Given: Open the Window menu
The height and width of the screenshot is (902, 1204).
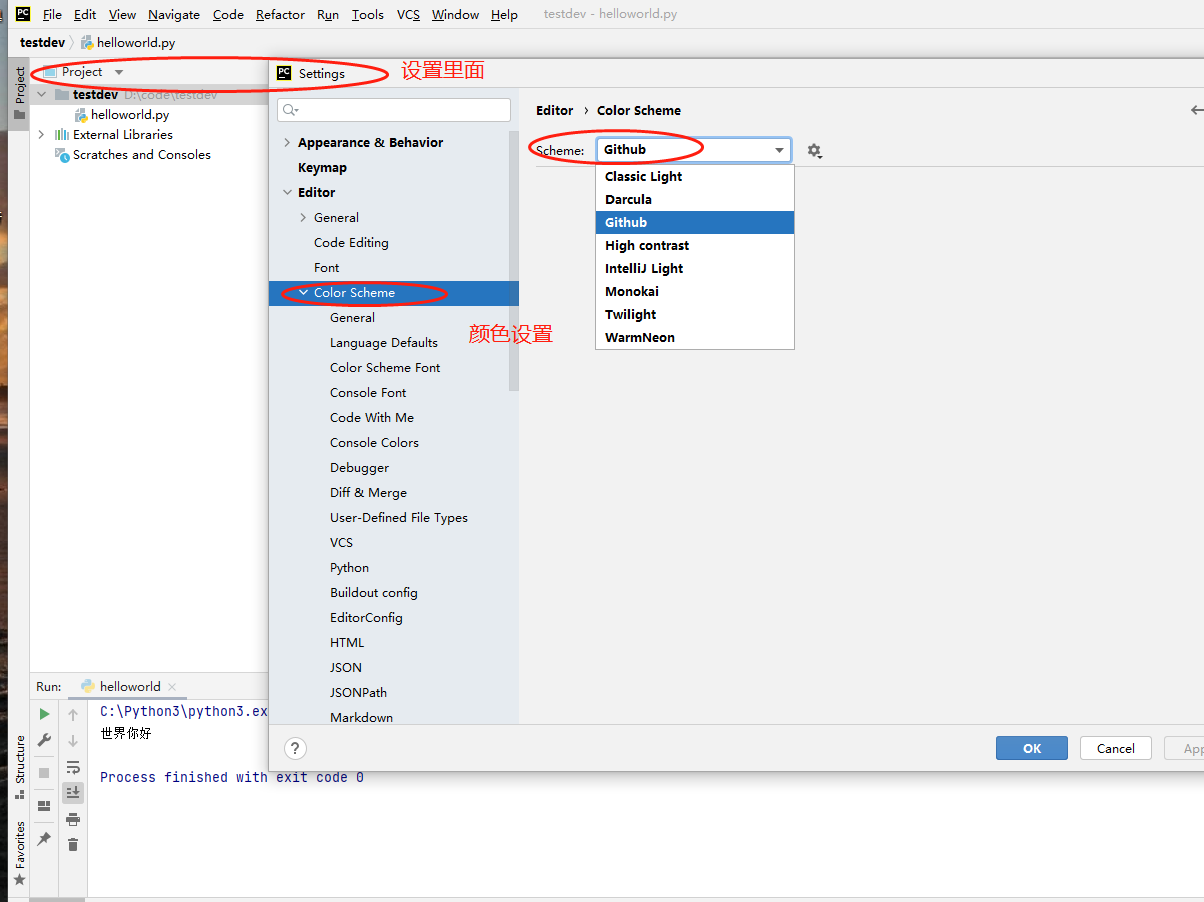Looking at the screenshot, I should pos(455,14).
